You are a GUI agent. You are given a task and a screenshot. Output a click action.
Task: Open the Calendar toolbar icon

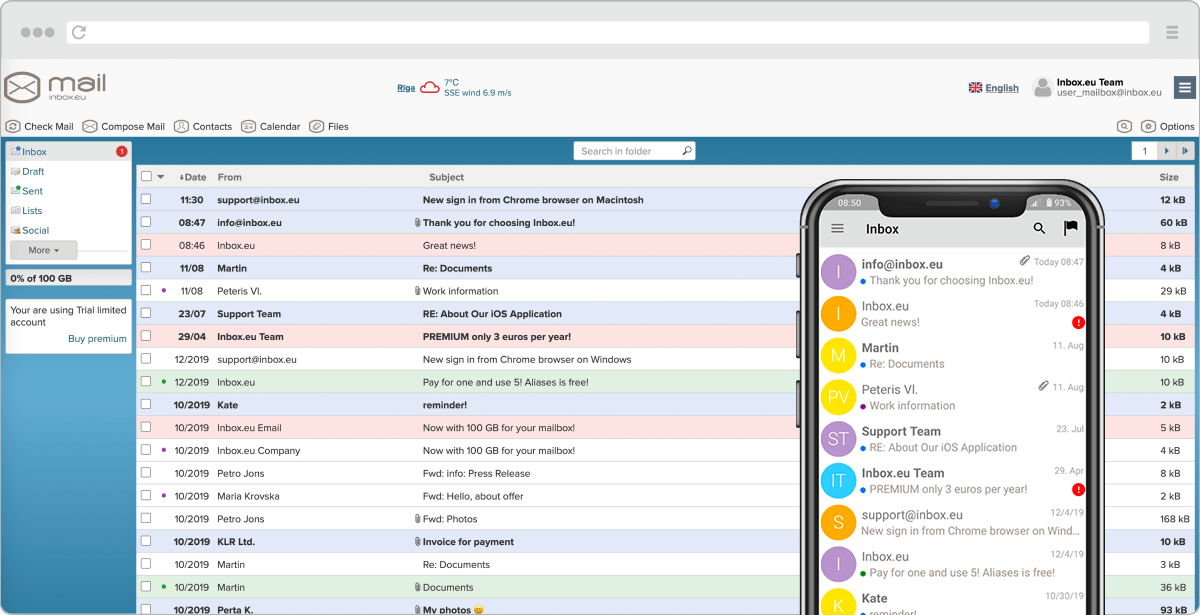click(249, 127)
